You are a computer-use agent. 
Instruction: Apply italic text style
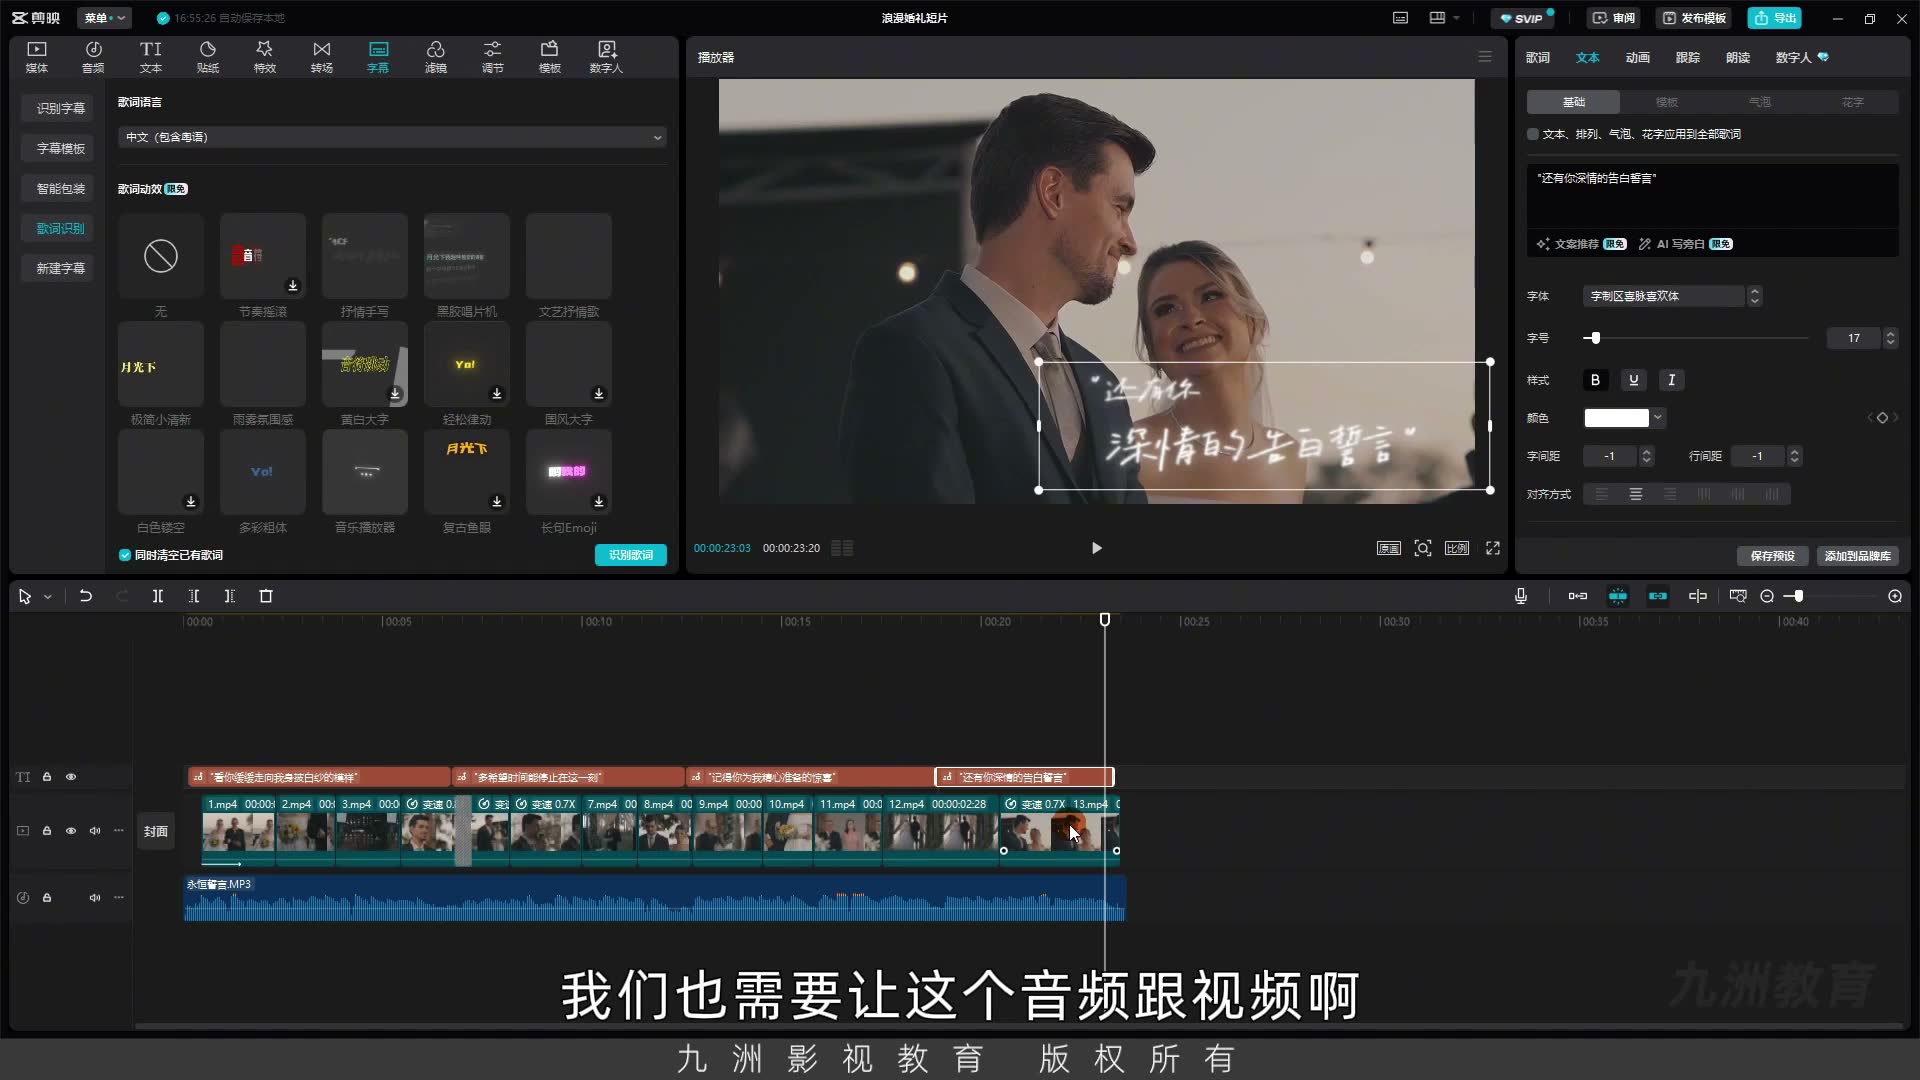1671,380
